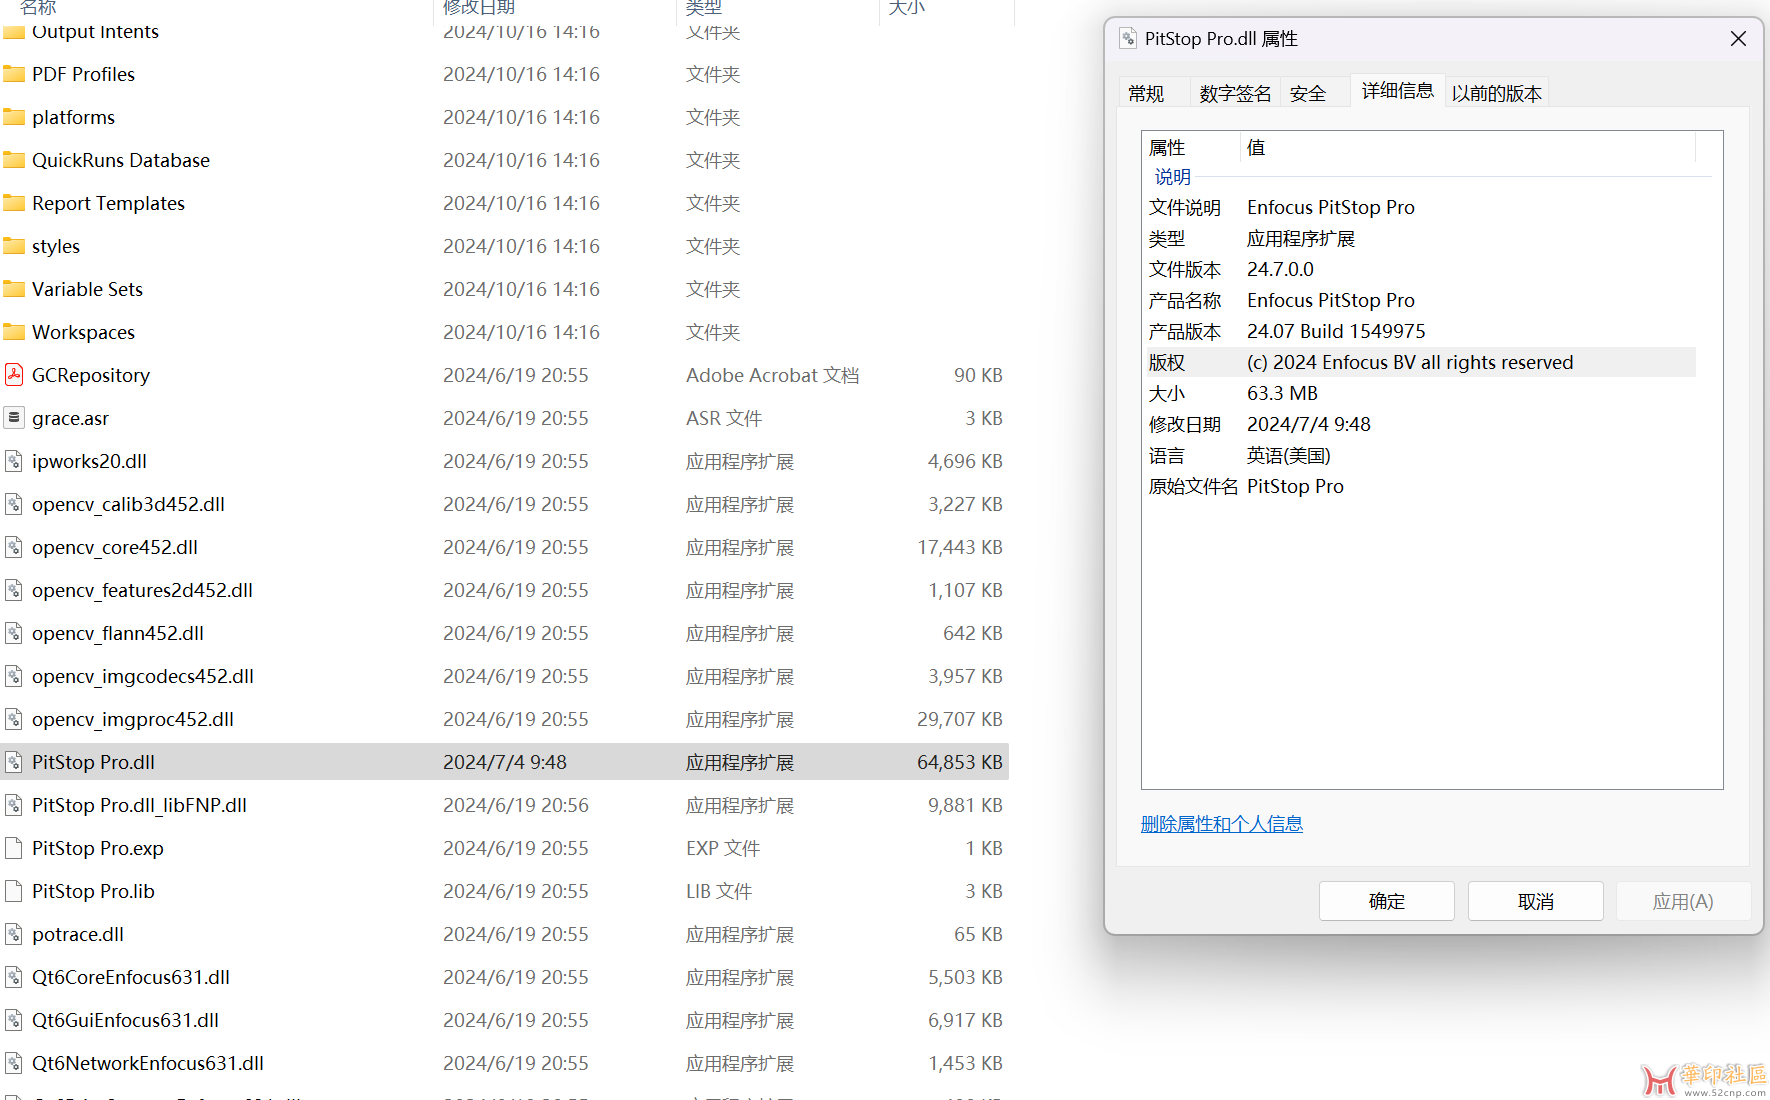
Task: Select the PitStop Pro.dll file name in list
Action: [x=93, y=762]
